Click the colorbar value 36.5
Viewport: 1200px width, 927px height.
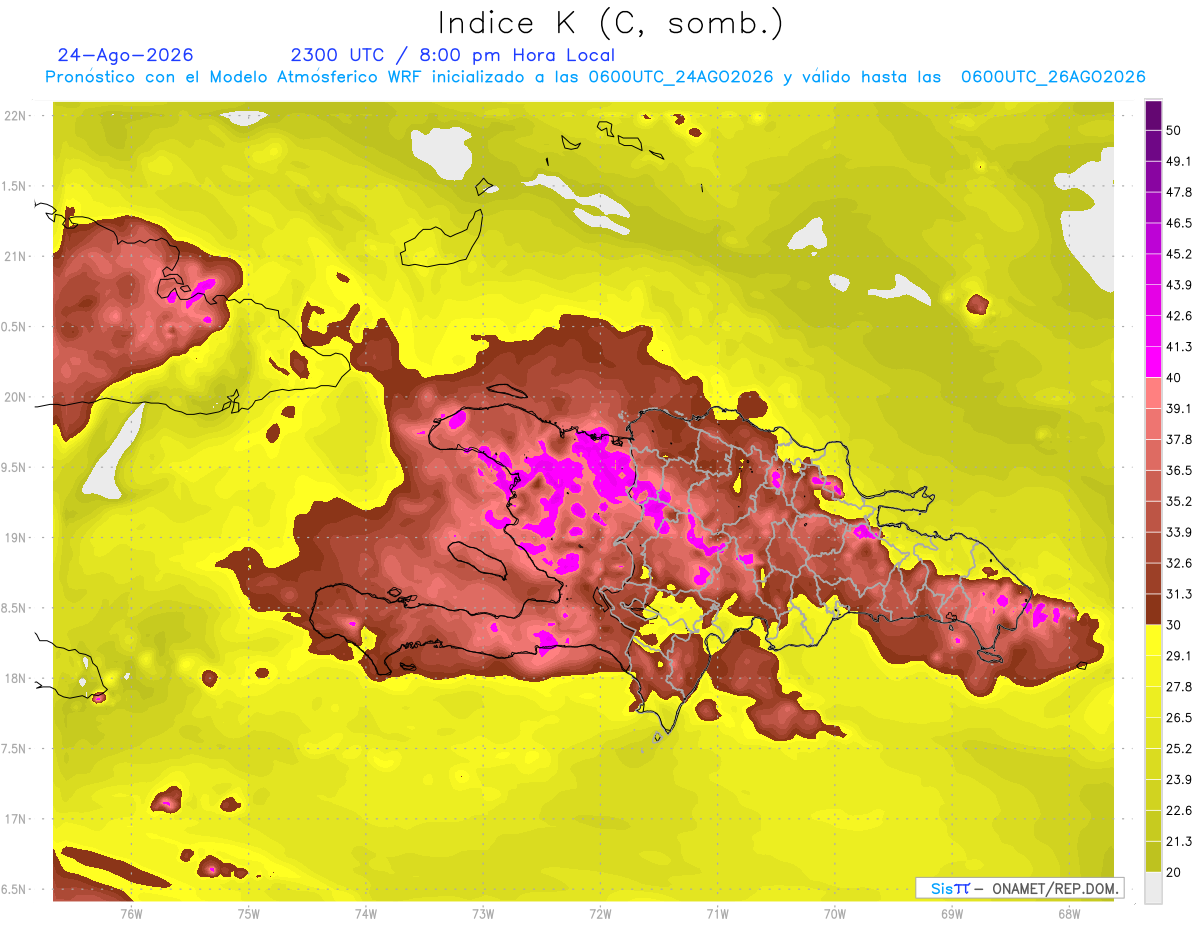click(1179, 470)
